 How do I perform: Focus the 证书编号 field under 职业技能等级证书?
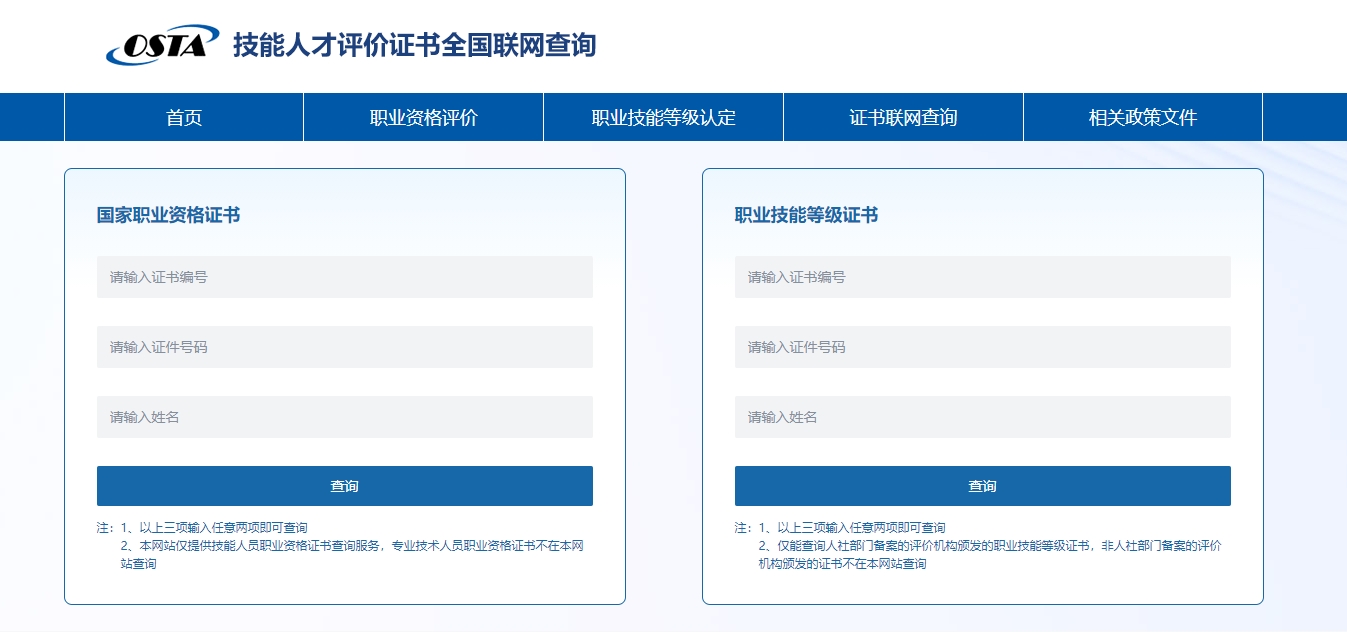(982, 277)
